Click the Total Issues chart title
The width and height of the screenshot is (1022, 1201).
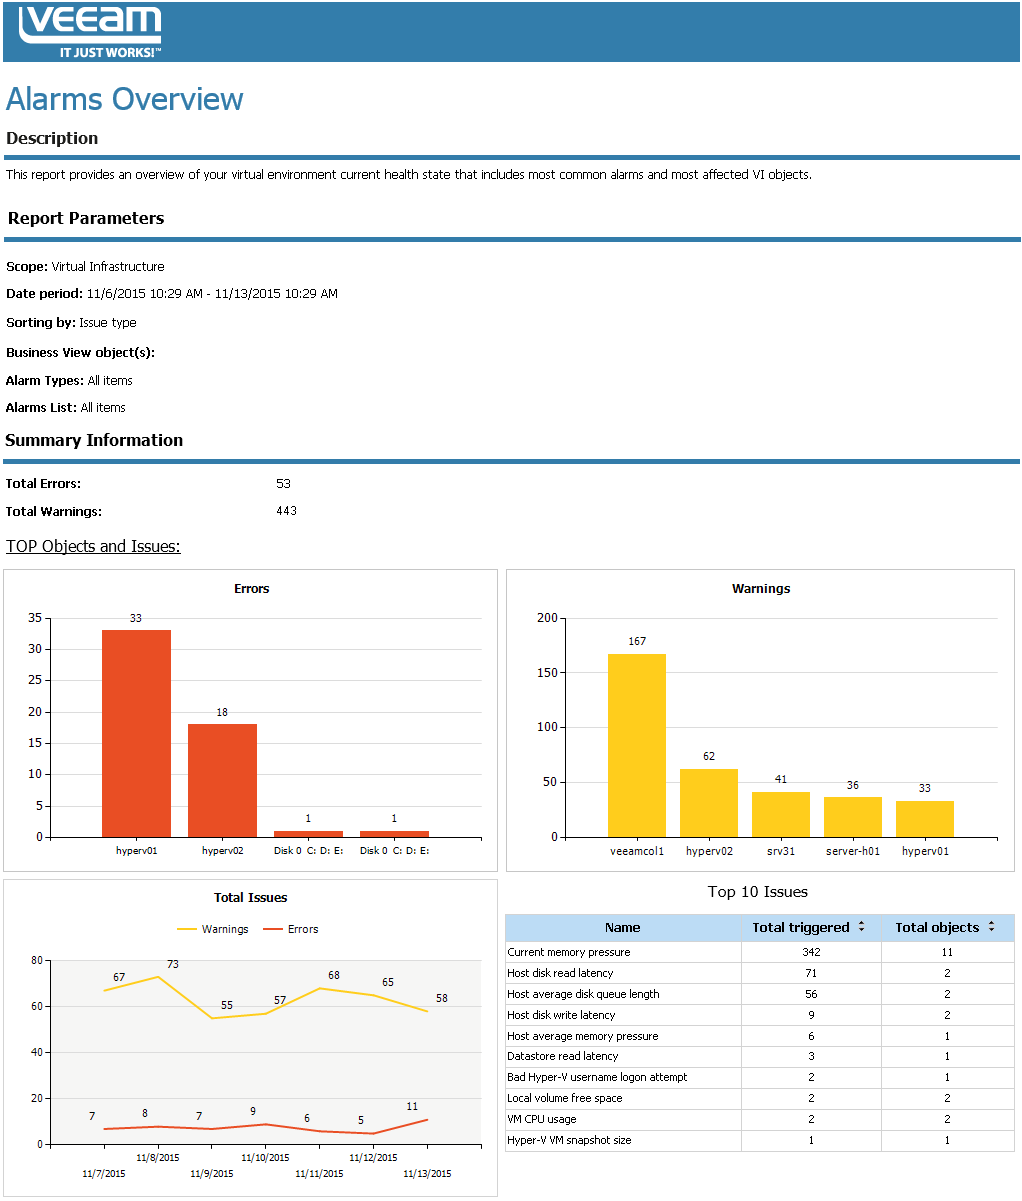(x=250, y=898)
